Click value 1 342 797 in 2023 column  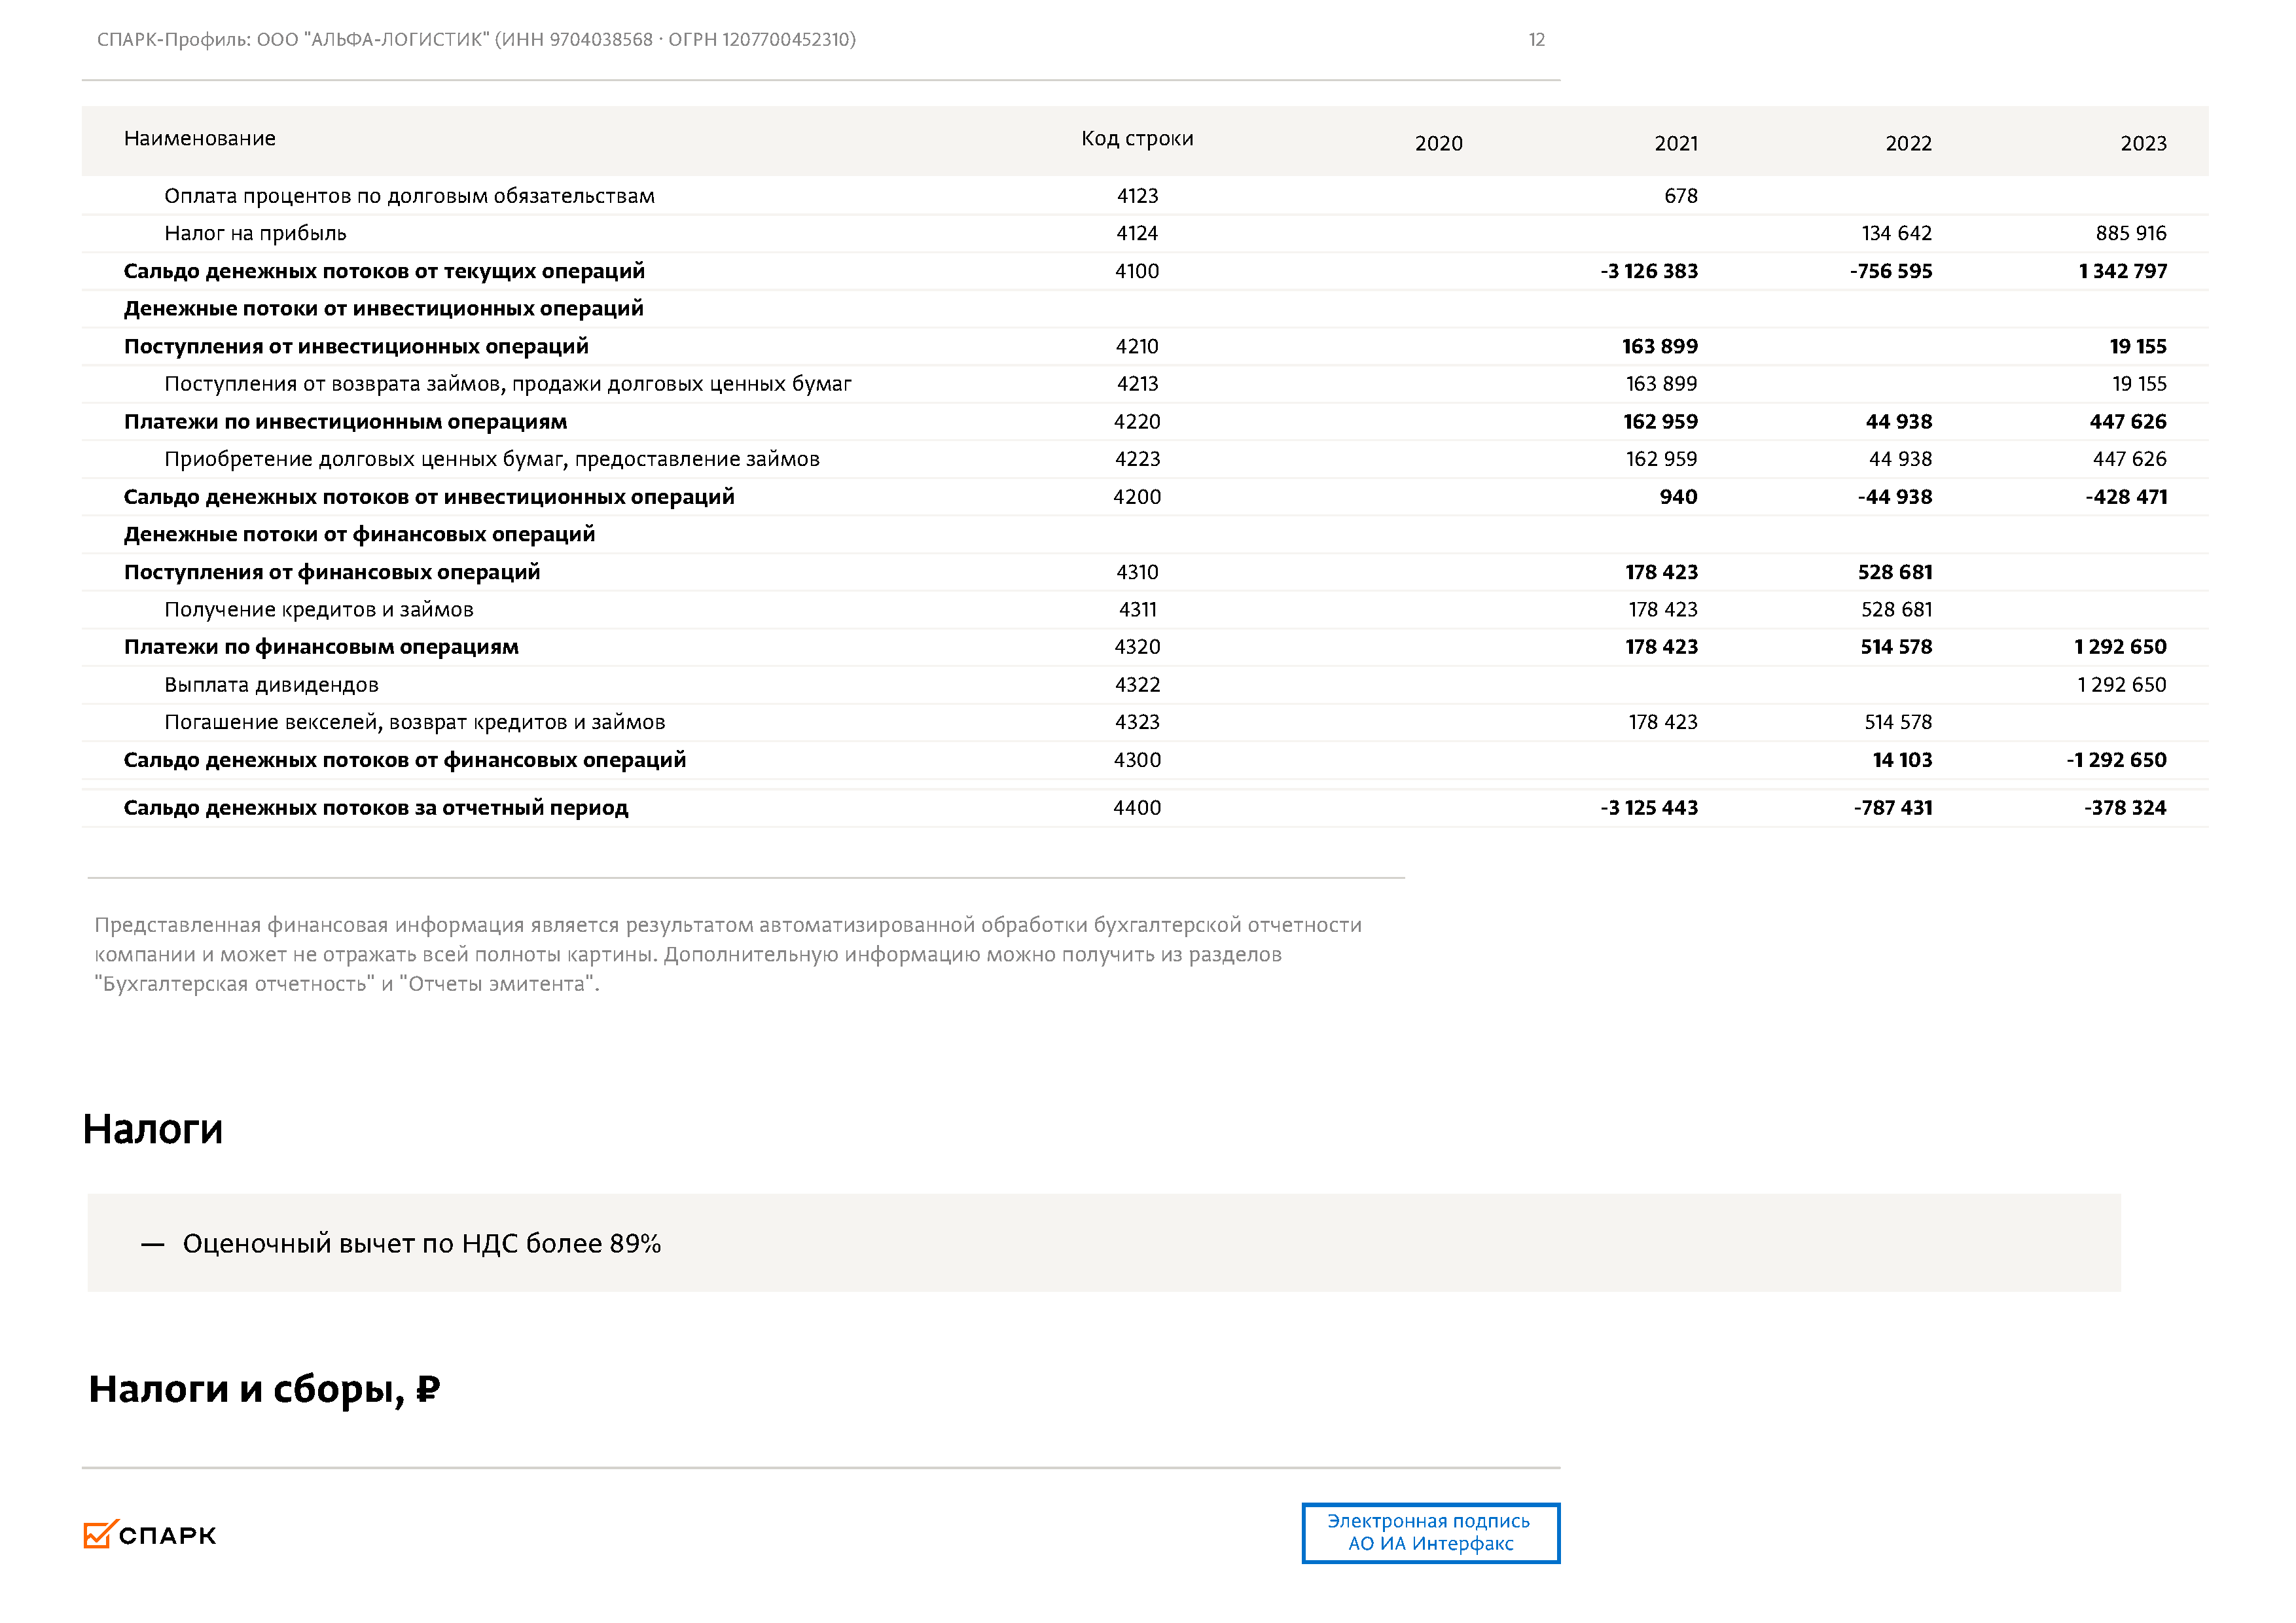click(x=2122, y=272)
